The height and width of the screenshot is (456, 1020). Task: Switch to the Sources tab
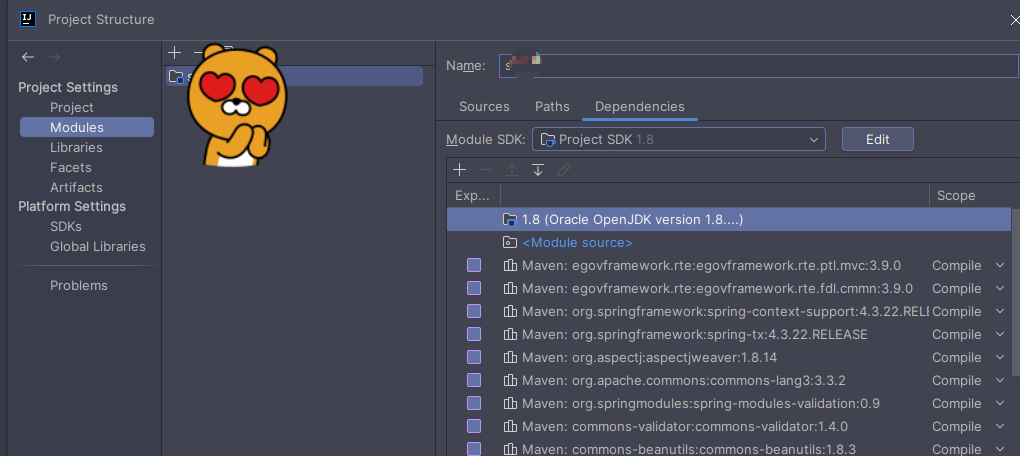pyautogui.click(x=484, y=106)
